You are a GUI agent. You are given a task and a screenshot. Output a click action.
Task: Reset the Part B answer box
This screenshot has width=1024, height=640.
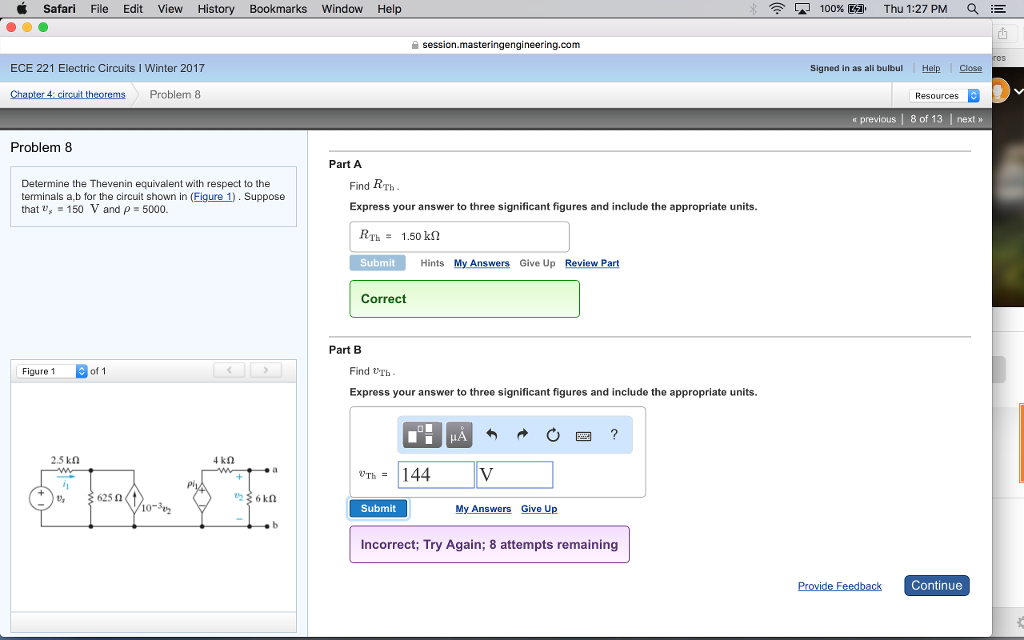[553, 434]
